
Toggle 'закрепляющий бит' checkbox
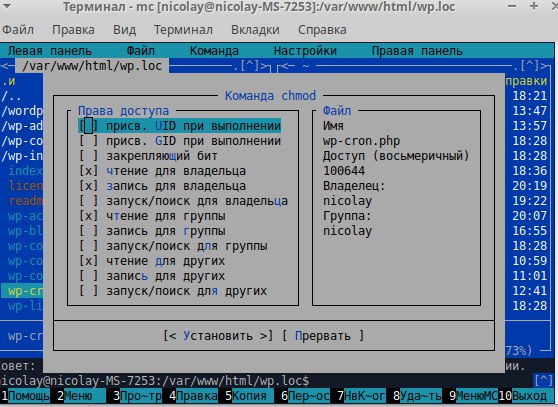click(x=88, y=156)
